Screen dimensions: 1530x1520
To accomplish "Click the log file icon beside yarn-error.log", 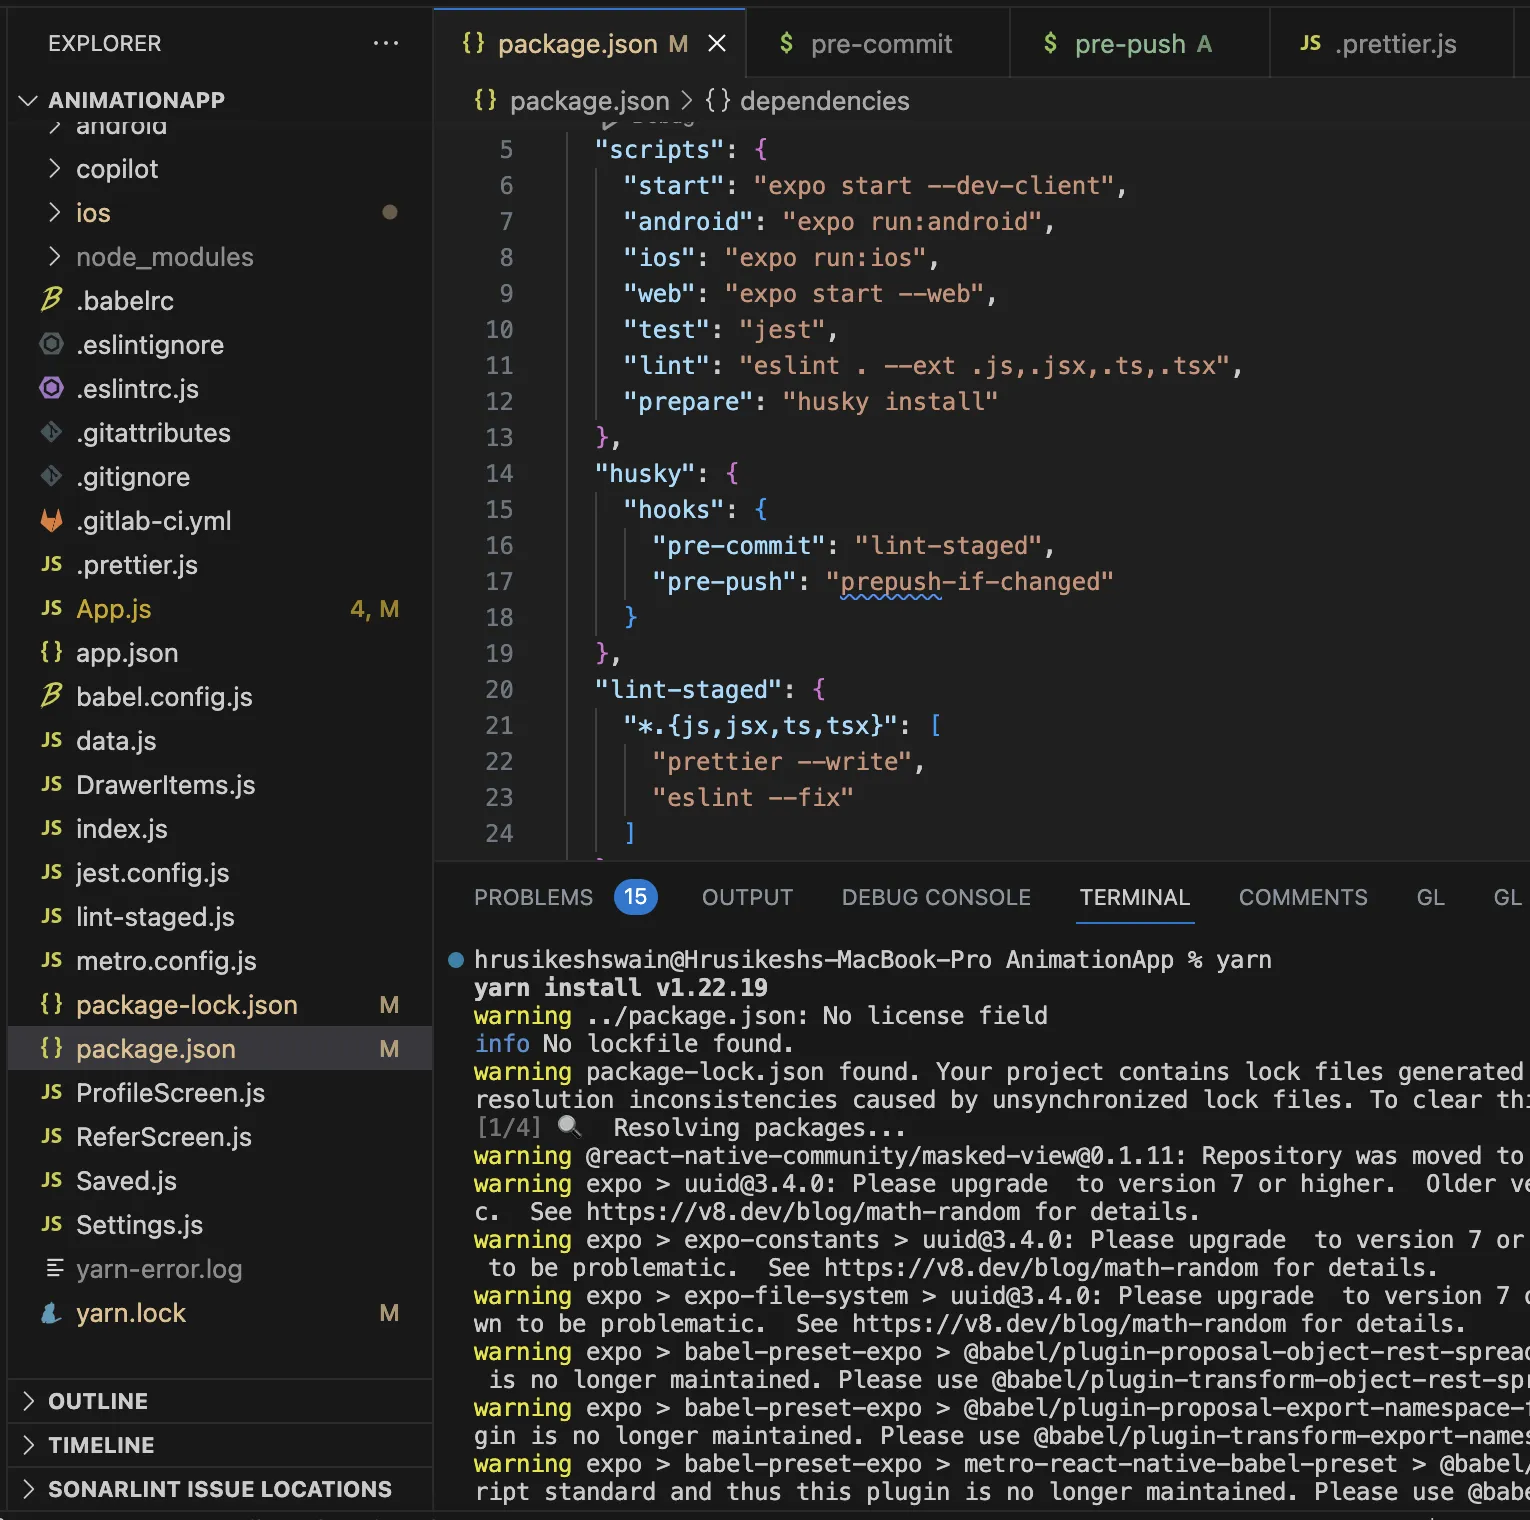I will (x=55, y=1268).
